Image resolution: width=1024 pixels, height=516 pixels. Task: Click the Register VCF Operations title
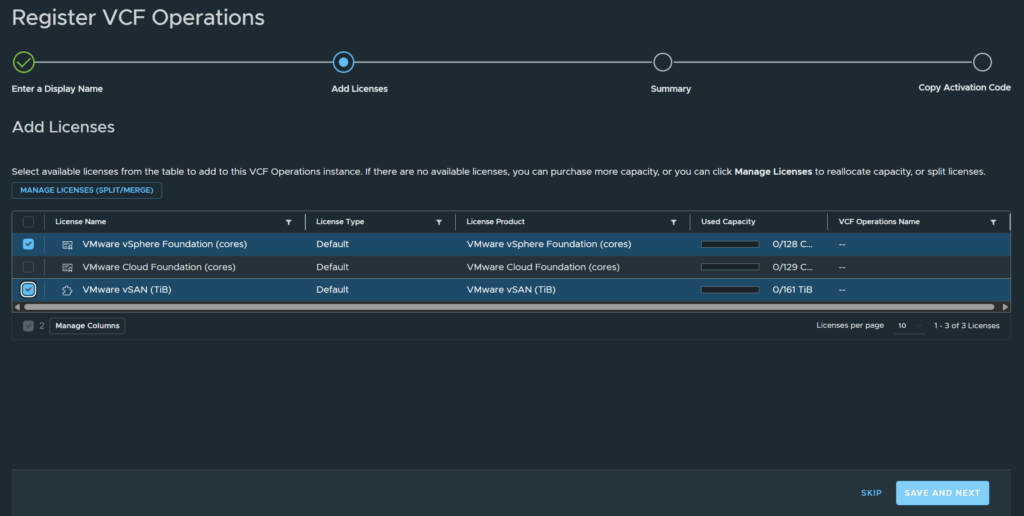138,18
